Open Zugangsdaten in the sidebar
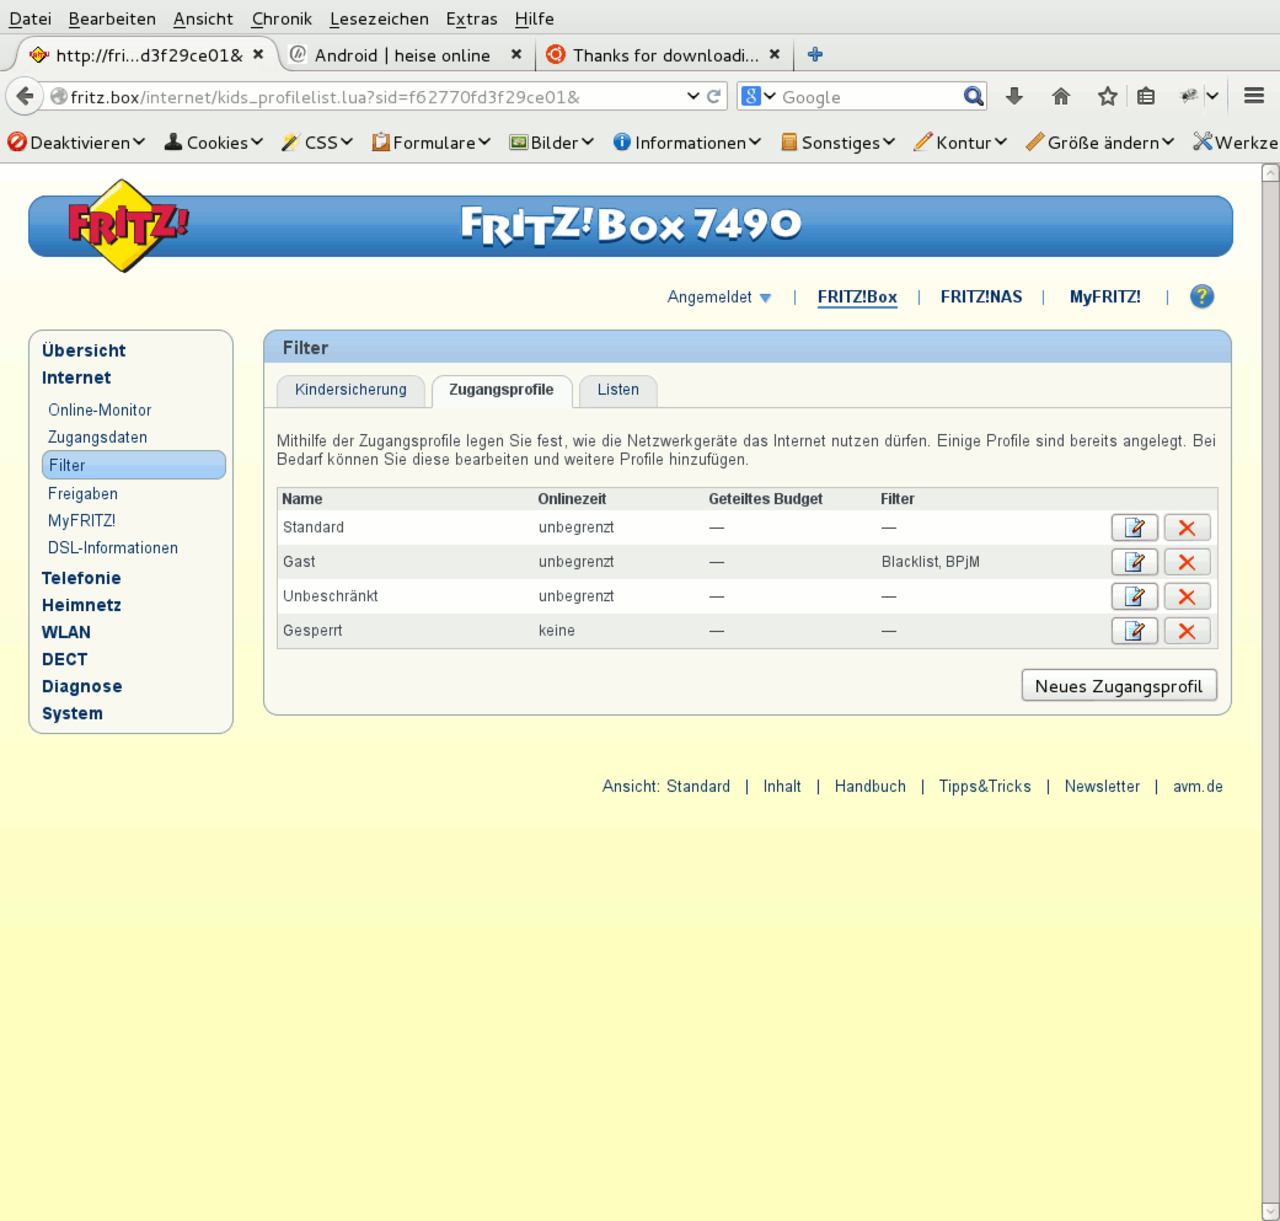 pyautogui.click(x=98, y=437)
